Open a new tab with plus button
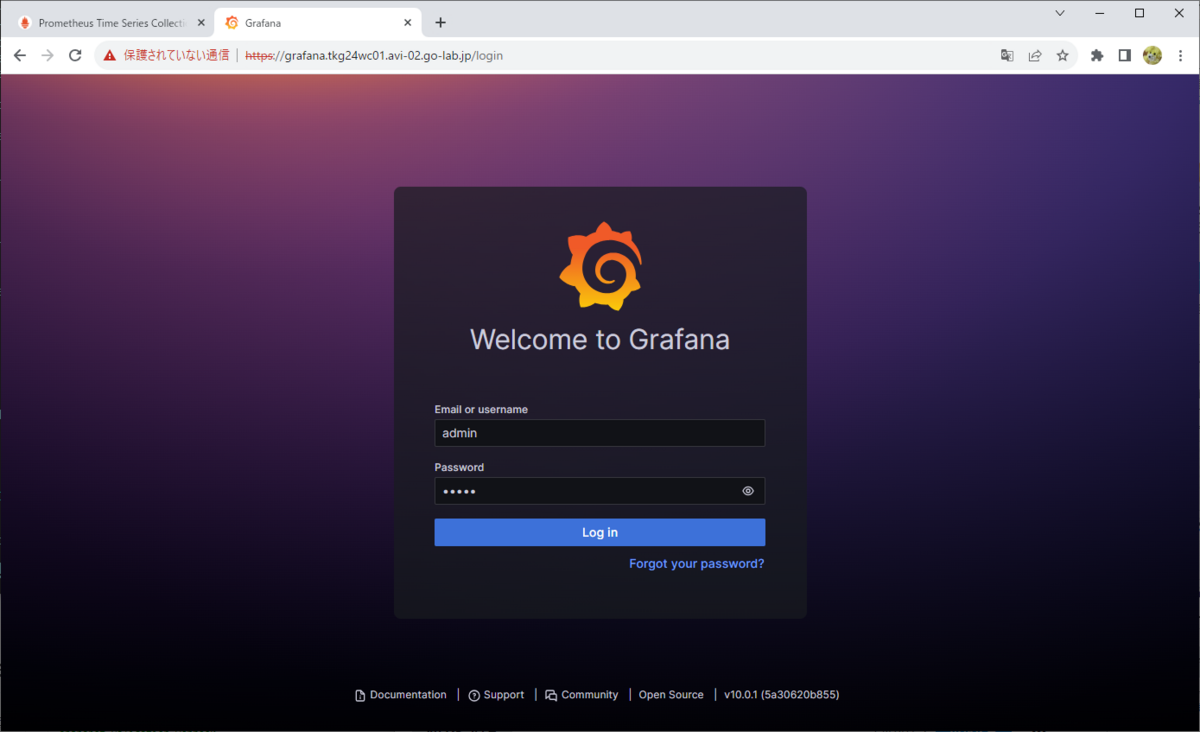Screen dimensions: 1200x732 click(x=441, y=23)
